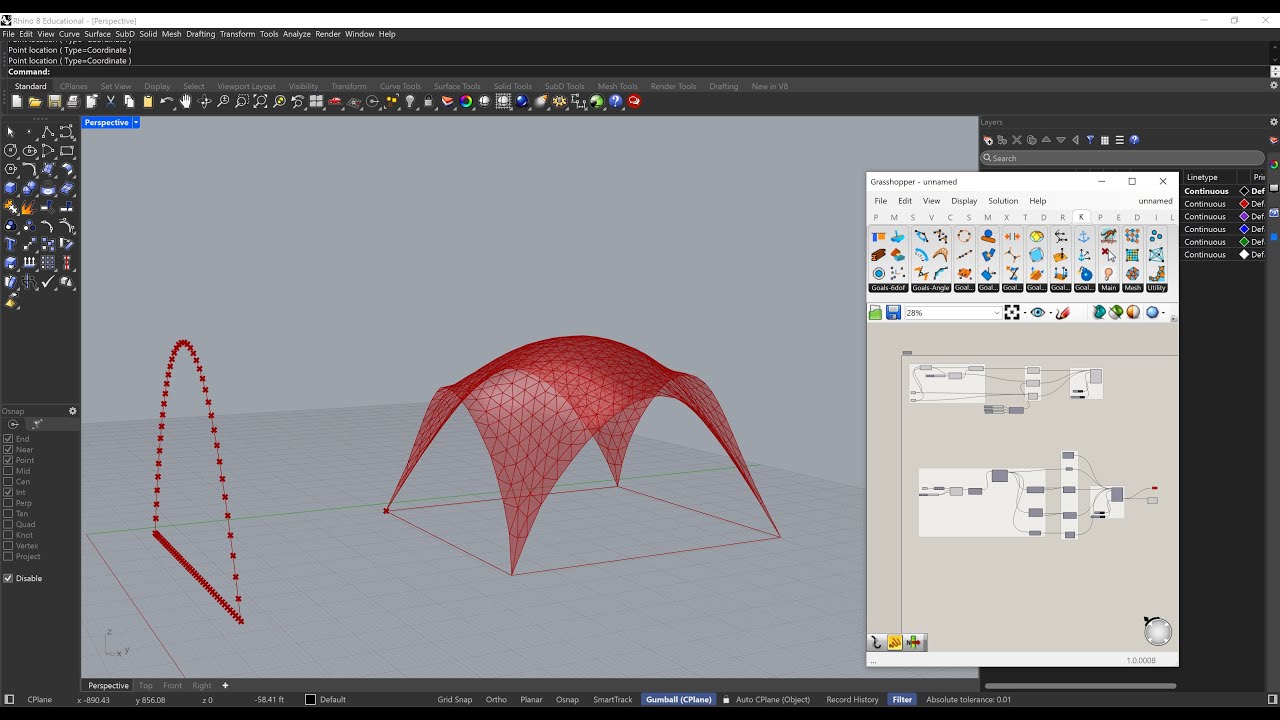Image resolution: width=1280 pixels, height=720 pixels.
Task: Open the Curve menu in Rhino
Action: pos(69,34)
